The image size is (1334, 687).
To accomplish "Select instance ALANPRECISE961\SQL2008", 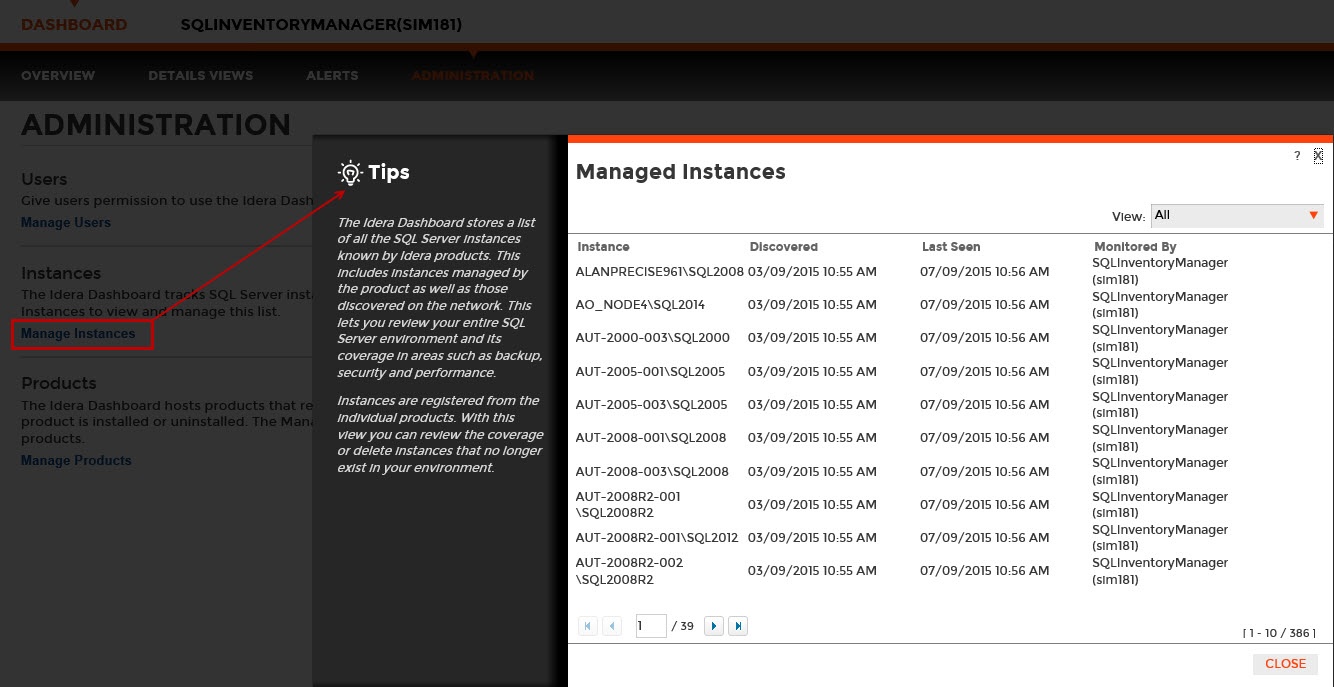I will [660, 271].
